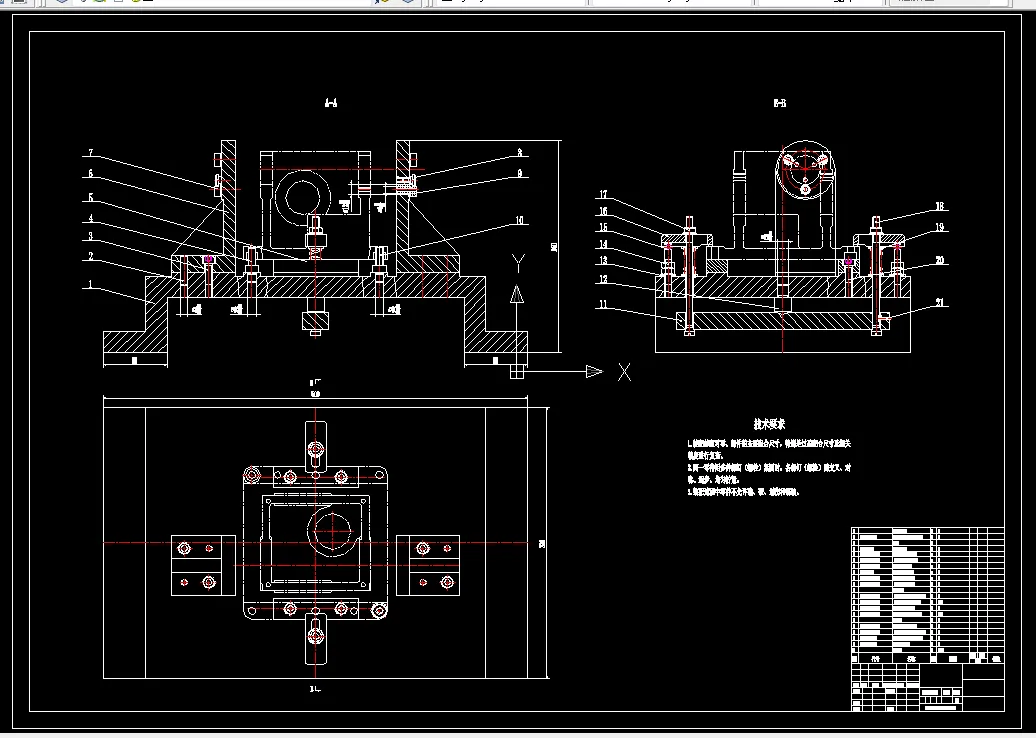
Task: Select part balloon number 16
Action: [603, 211]
